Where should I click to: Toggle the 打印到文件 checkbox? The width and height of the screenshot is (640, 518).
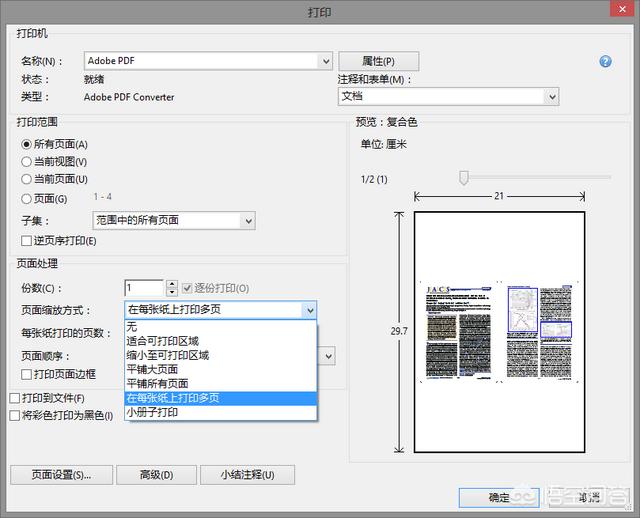(x=14, y=398)
